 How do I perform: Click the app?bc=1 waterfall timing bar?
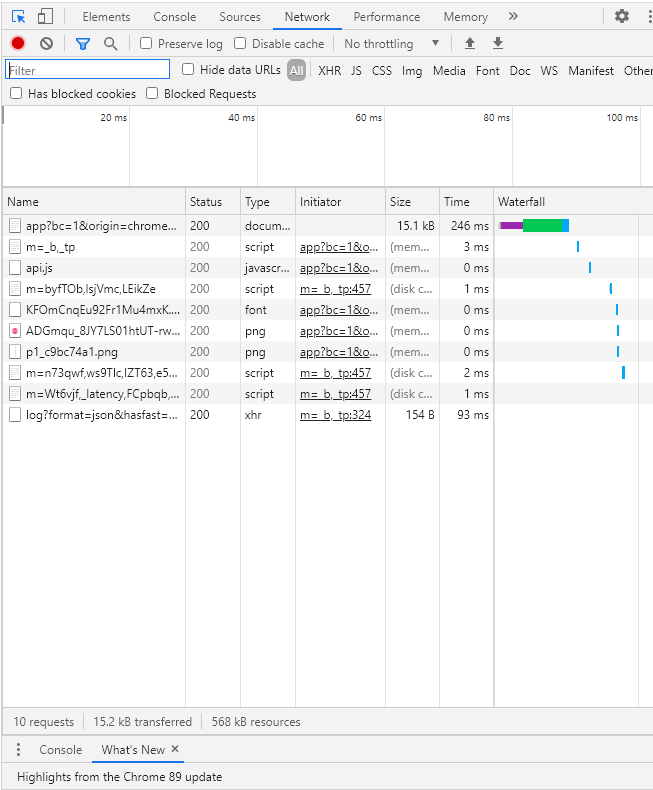pos(535,226)
